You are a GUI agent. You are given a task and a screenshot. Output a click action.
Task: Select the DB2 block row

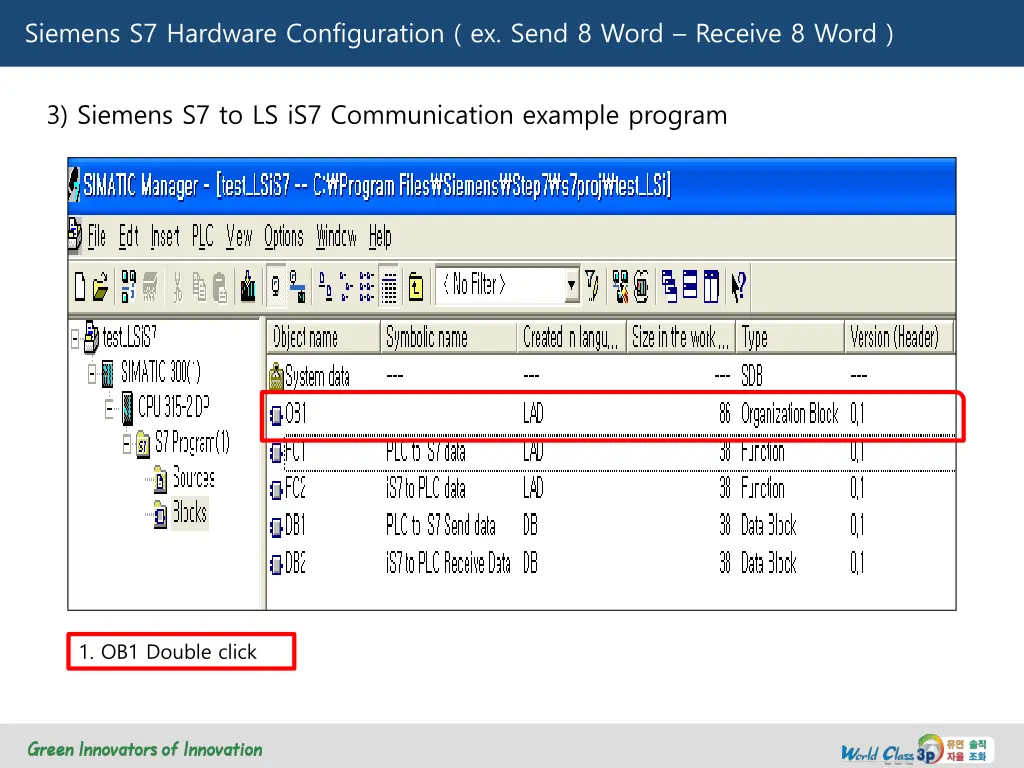click(x=611, y=563)
